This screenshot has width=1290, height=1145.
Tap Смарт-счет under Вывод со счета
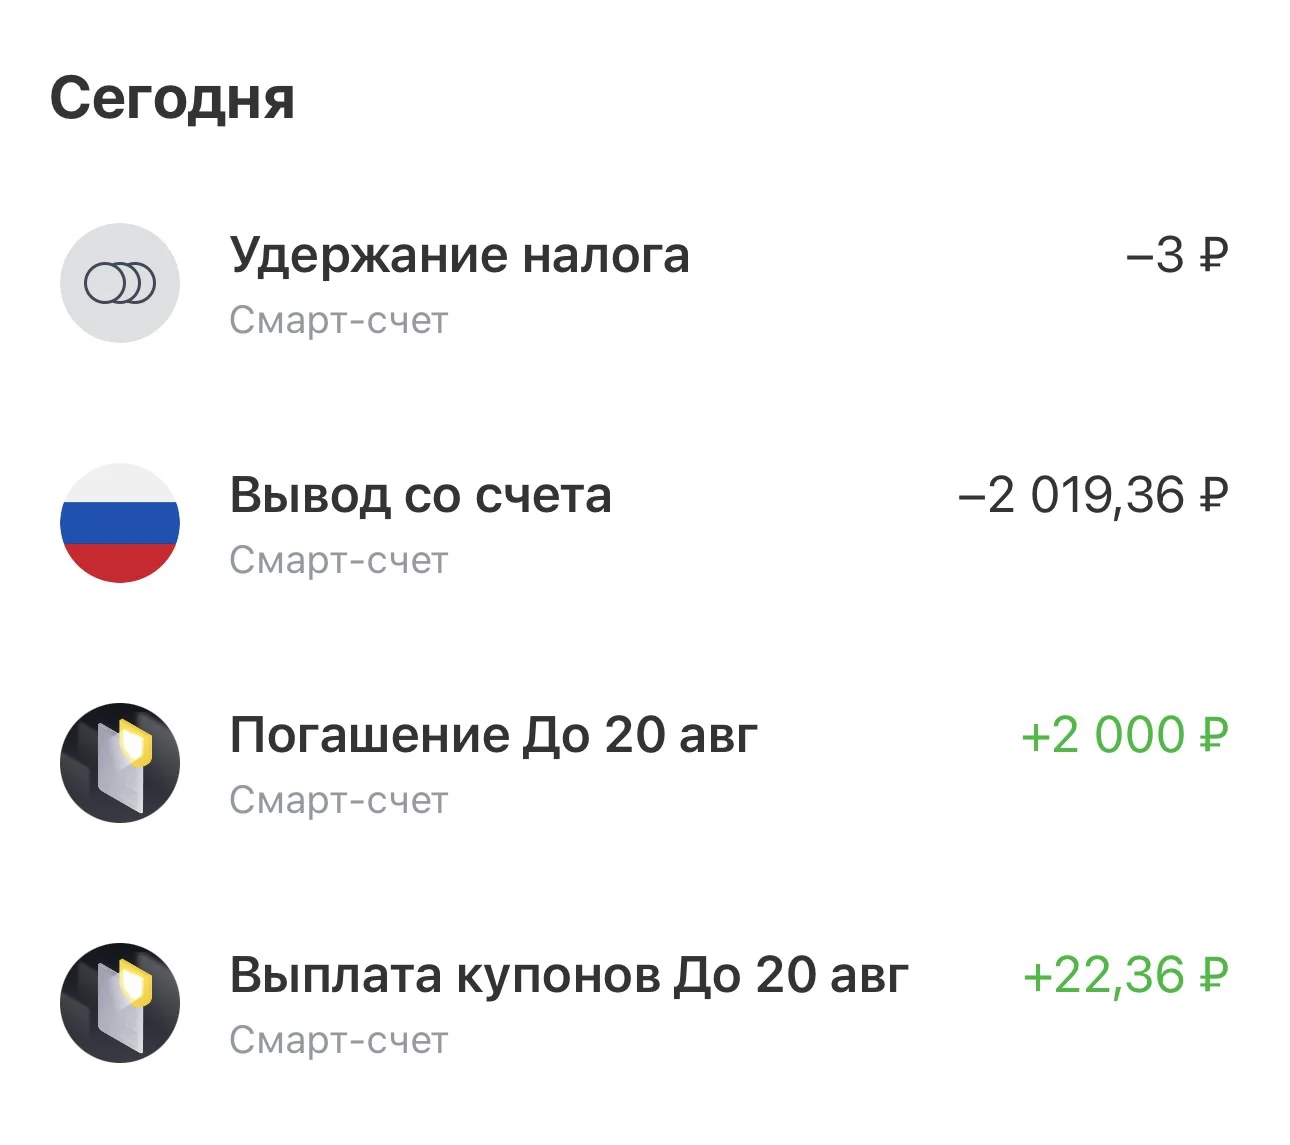[x=339, y=561]
